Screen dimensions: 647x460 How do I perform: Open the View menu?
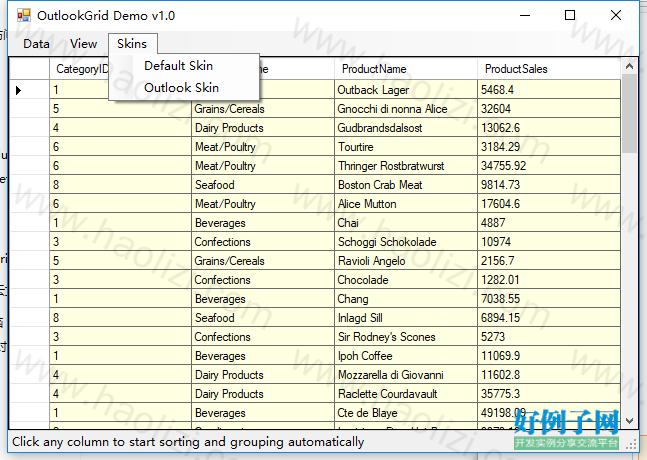83,44
